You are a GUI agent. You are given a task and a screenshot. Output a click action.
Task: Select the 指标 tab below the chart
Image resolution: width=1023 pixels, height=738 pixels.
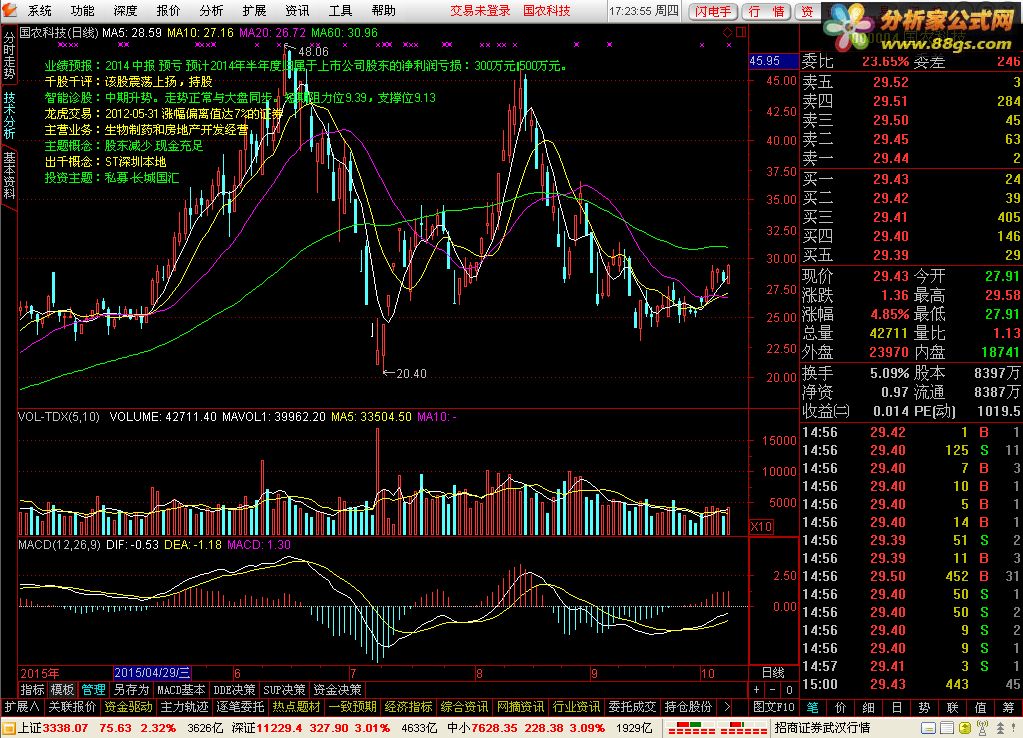pyautogui.click(x=33, y=690)
